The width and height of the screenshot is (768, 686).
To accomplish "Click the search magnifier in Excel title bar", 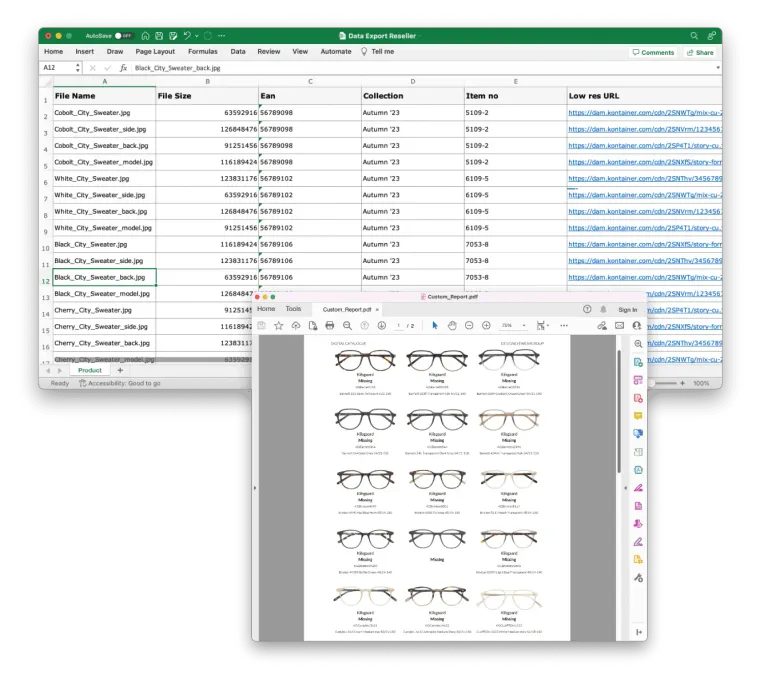I will 694,36.
